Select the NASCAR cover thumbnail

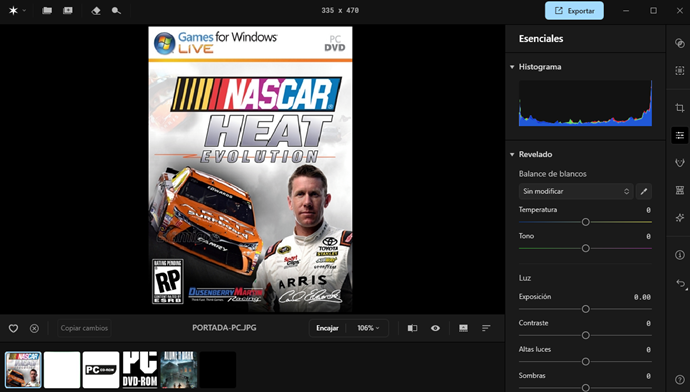(23, 370)
